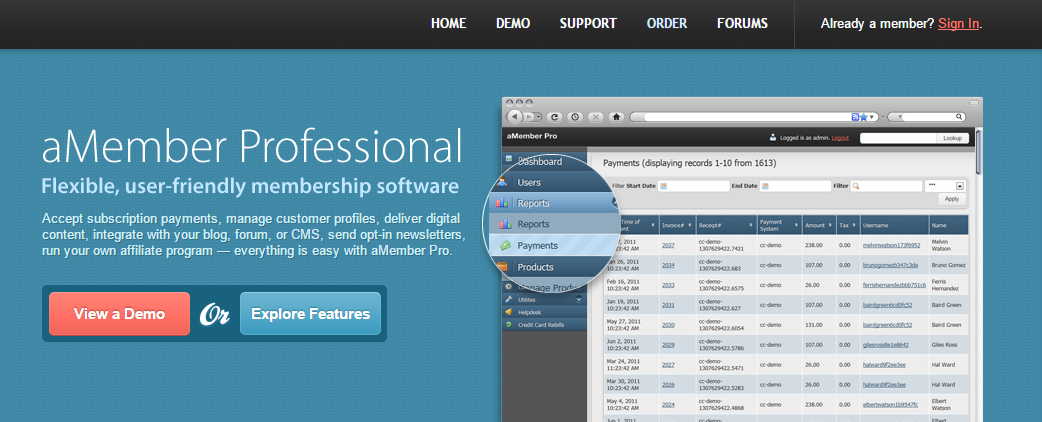The width and height of the screenshot is (1042, 422).
Task: Open username ferrishernandezbbb751c6 link
Action: (894, 285)
